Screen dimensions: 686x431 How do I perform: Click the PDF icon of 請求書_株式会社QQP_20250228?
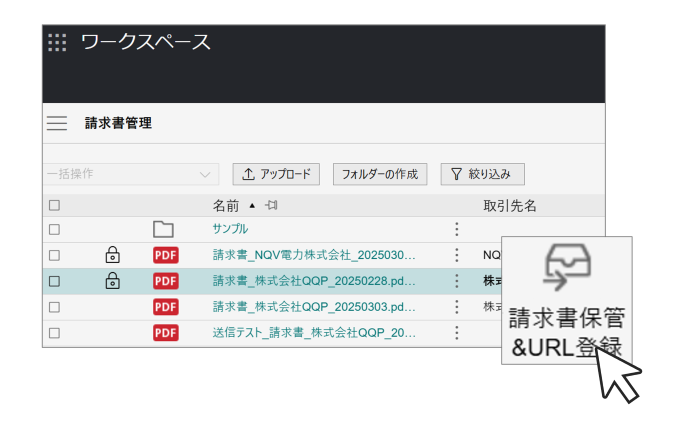point(166,281)
